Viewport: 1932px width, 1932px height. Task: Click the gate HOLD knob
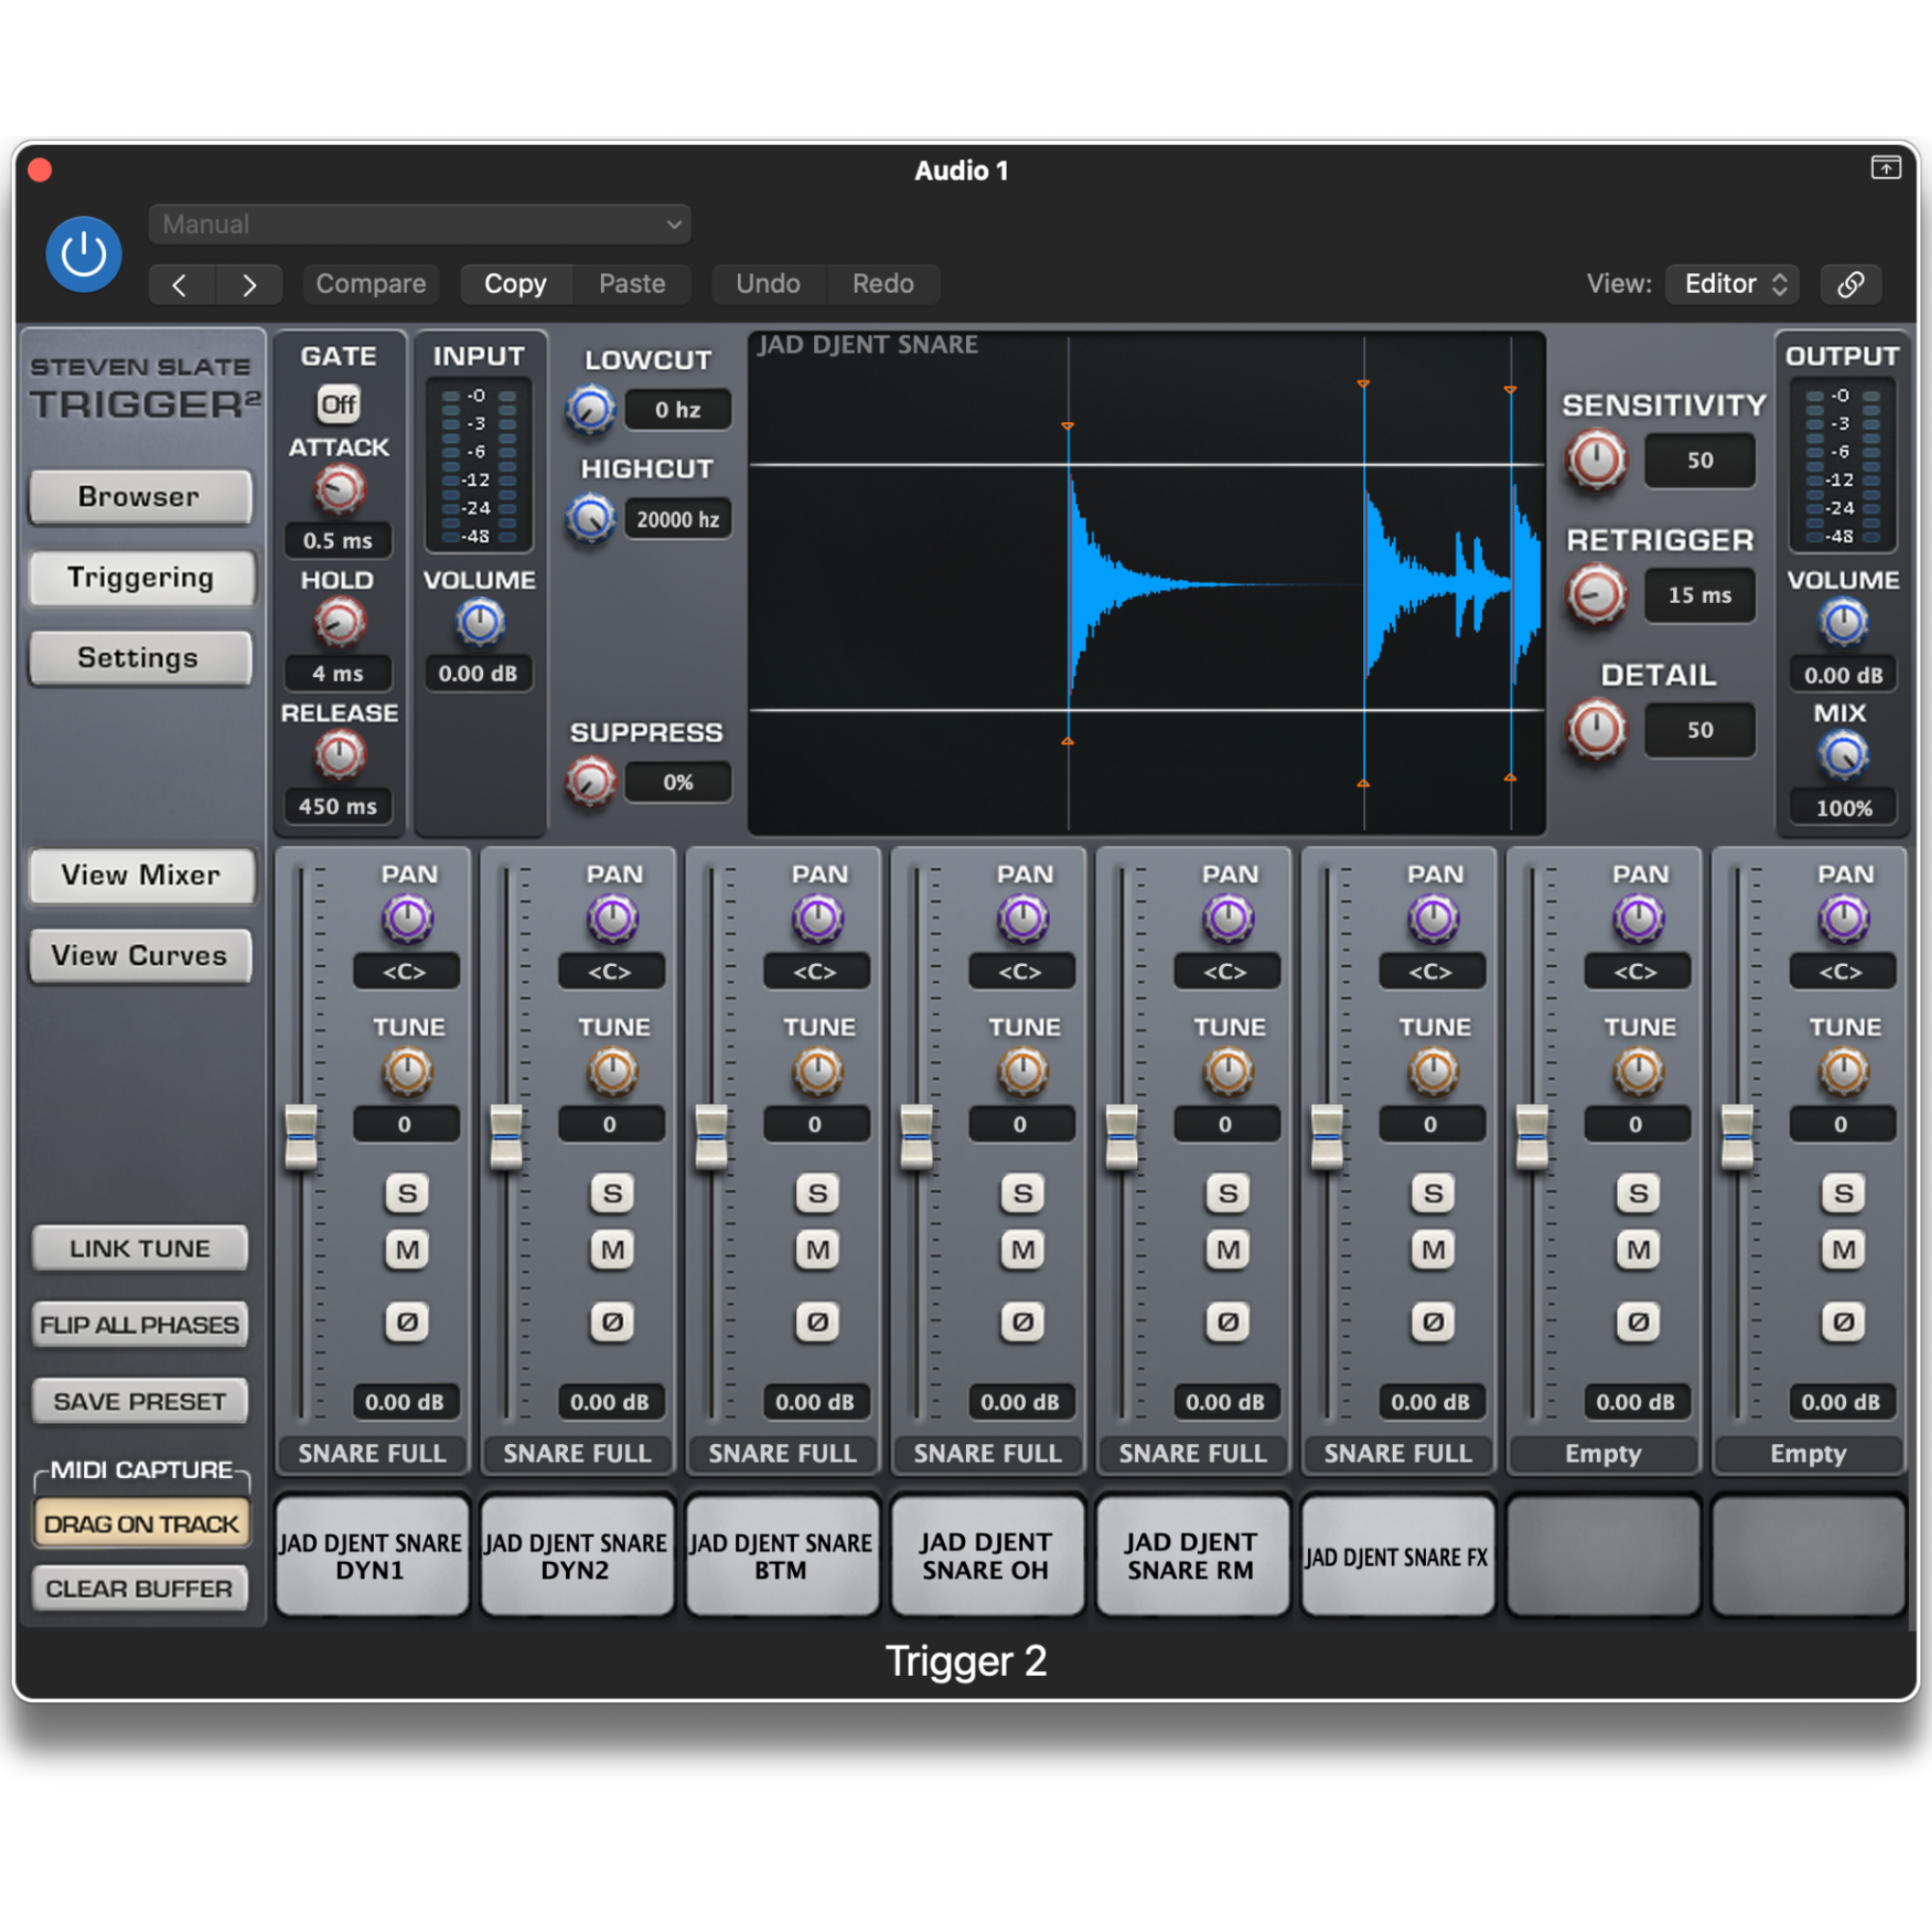pos(339,623)
